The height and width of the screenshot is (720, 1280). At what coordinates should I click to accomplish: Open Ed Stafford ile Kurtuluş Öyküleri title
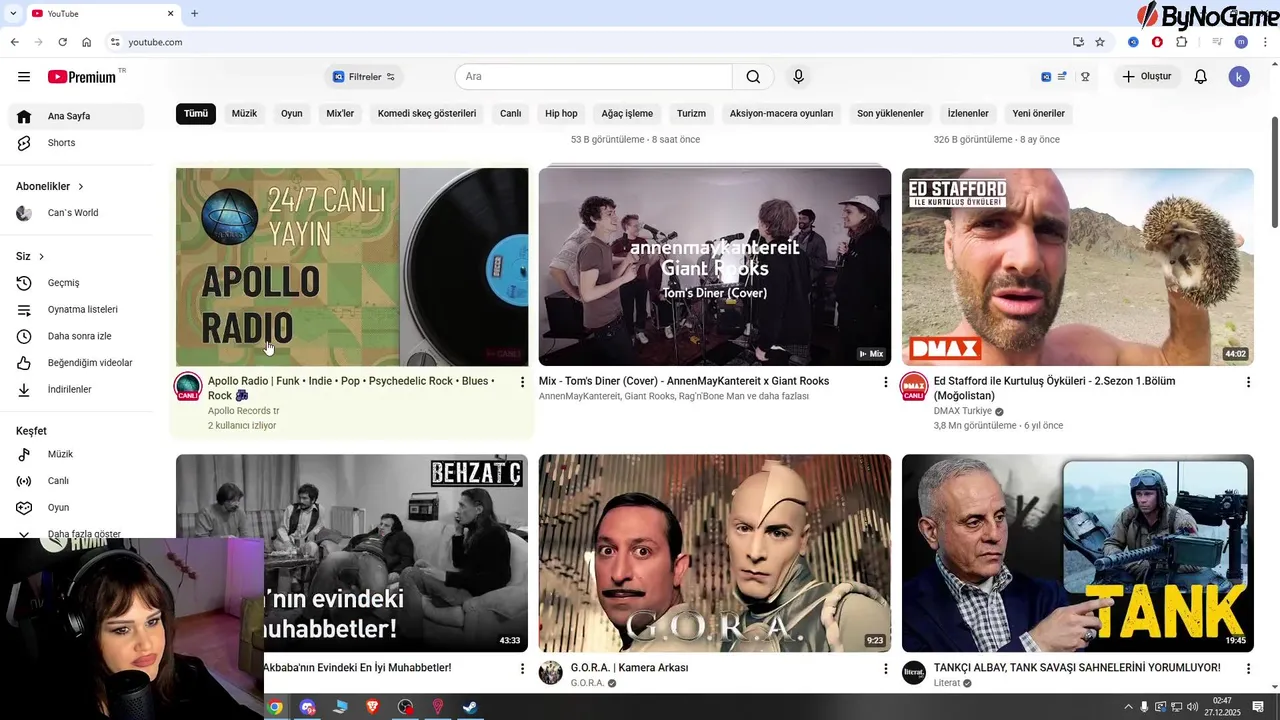[x=1054, y=388]
